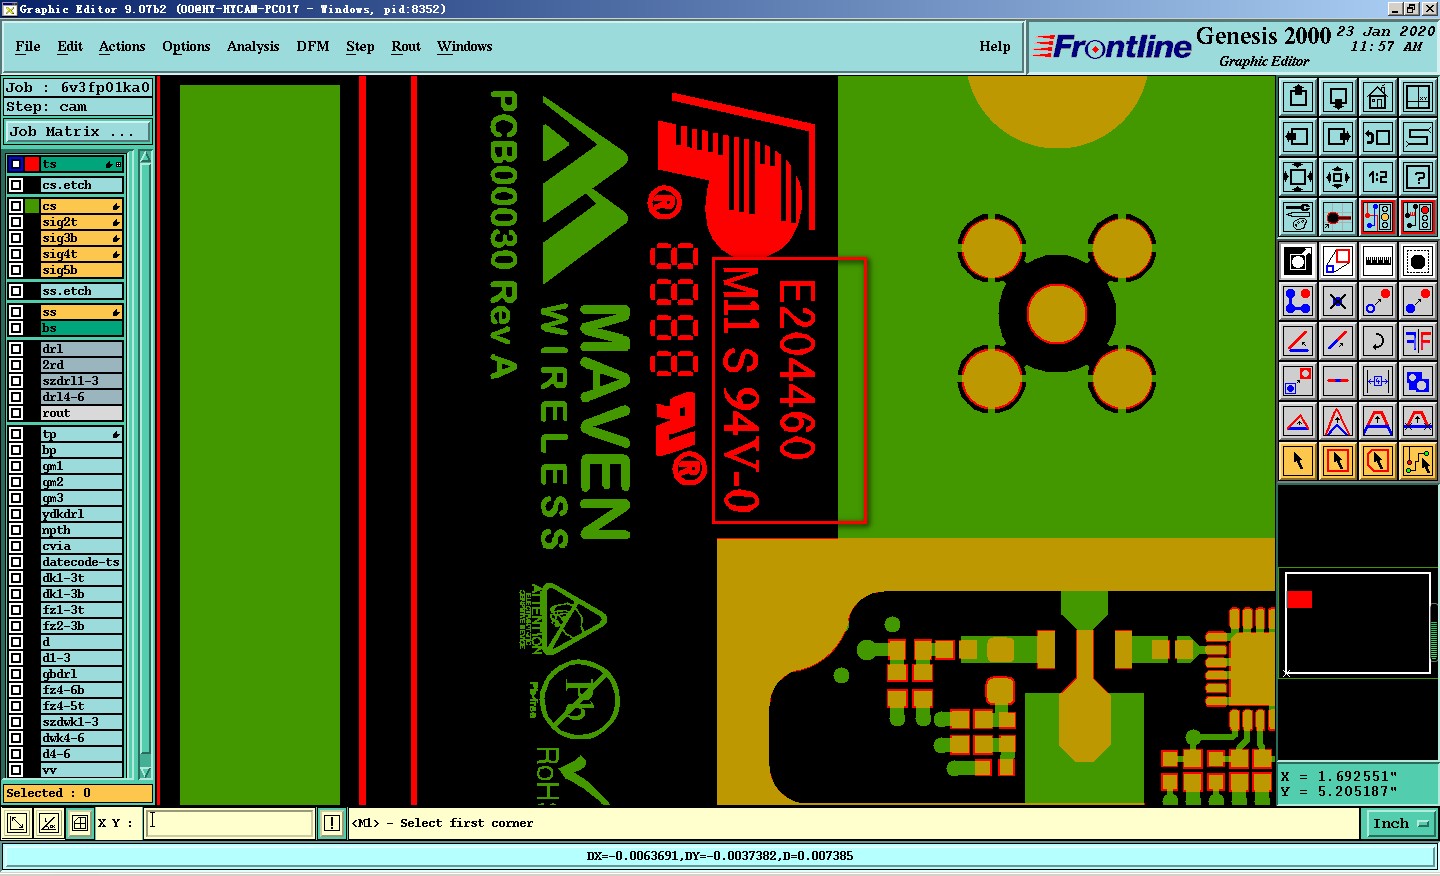Toggle the sig3b layer checkbox
The image size is (1440, 876).
[16, 238]
